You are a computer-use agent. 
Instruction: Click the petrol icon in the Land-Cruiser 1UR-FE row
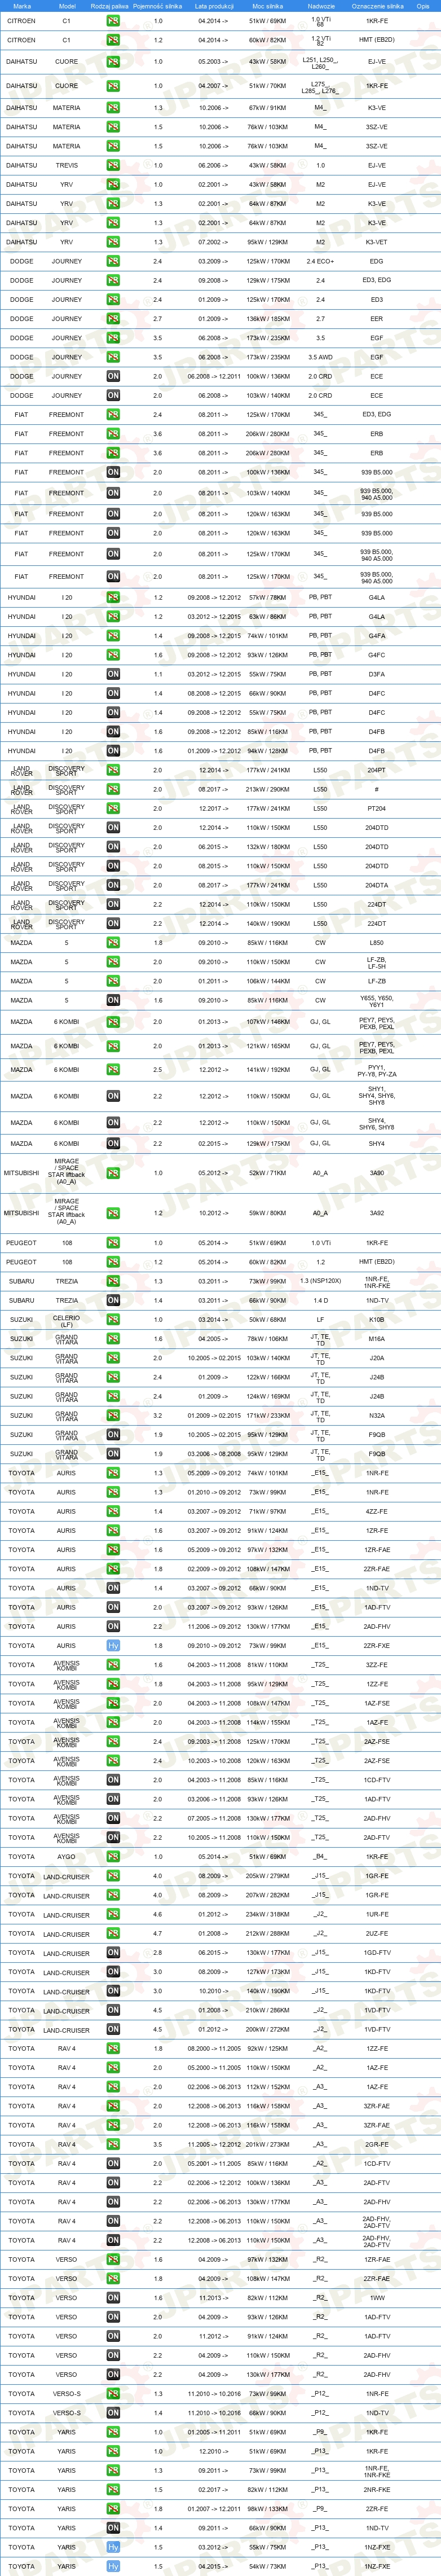[113, 1914]
